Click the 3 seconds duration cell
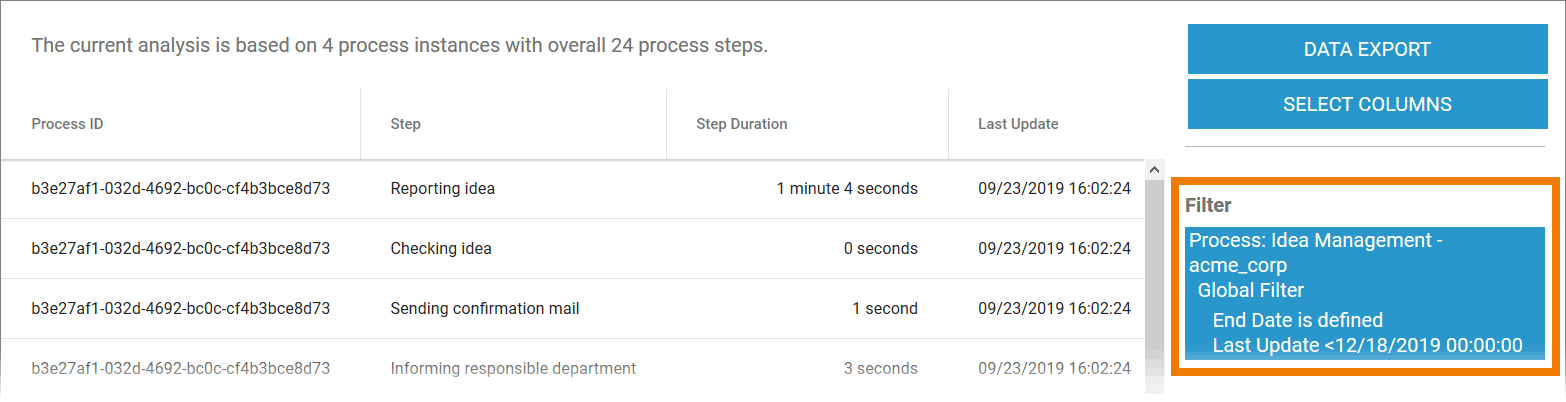This screenshot has width=1566, height=402. 880,368
